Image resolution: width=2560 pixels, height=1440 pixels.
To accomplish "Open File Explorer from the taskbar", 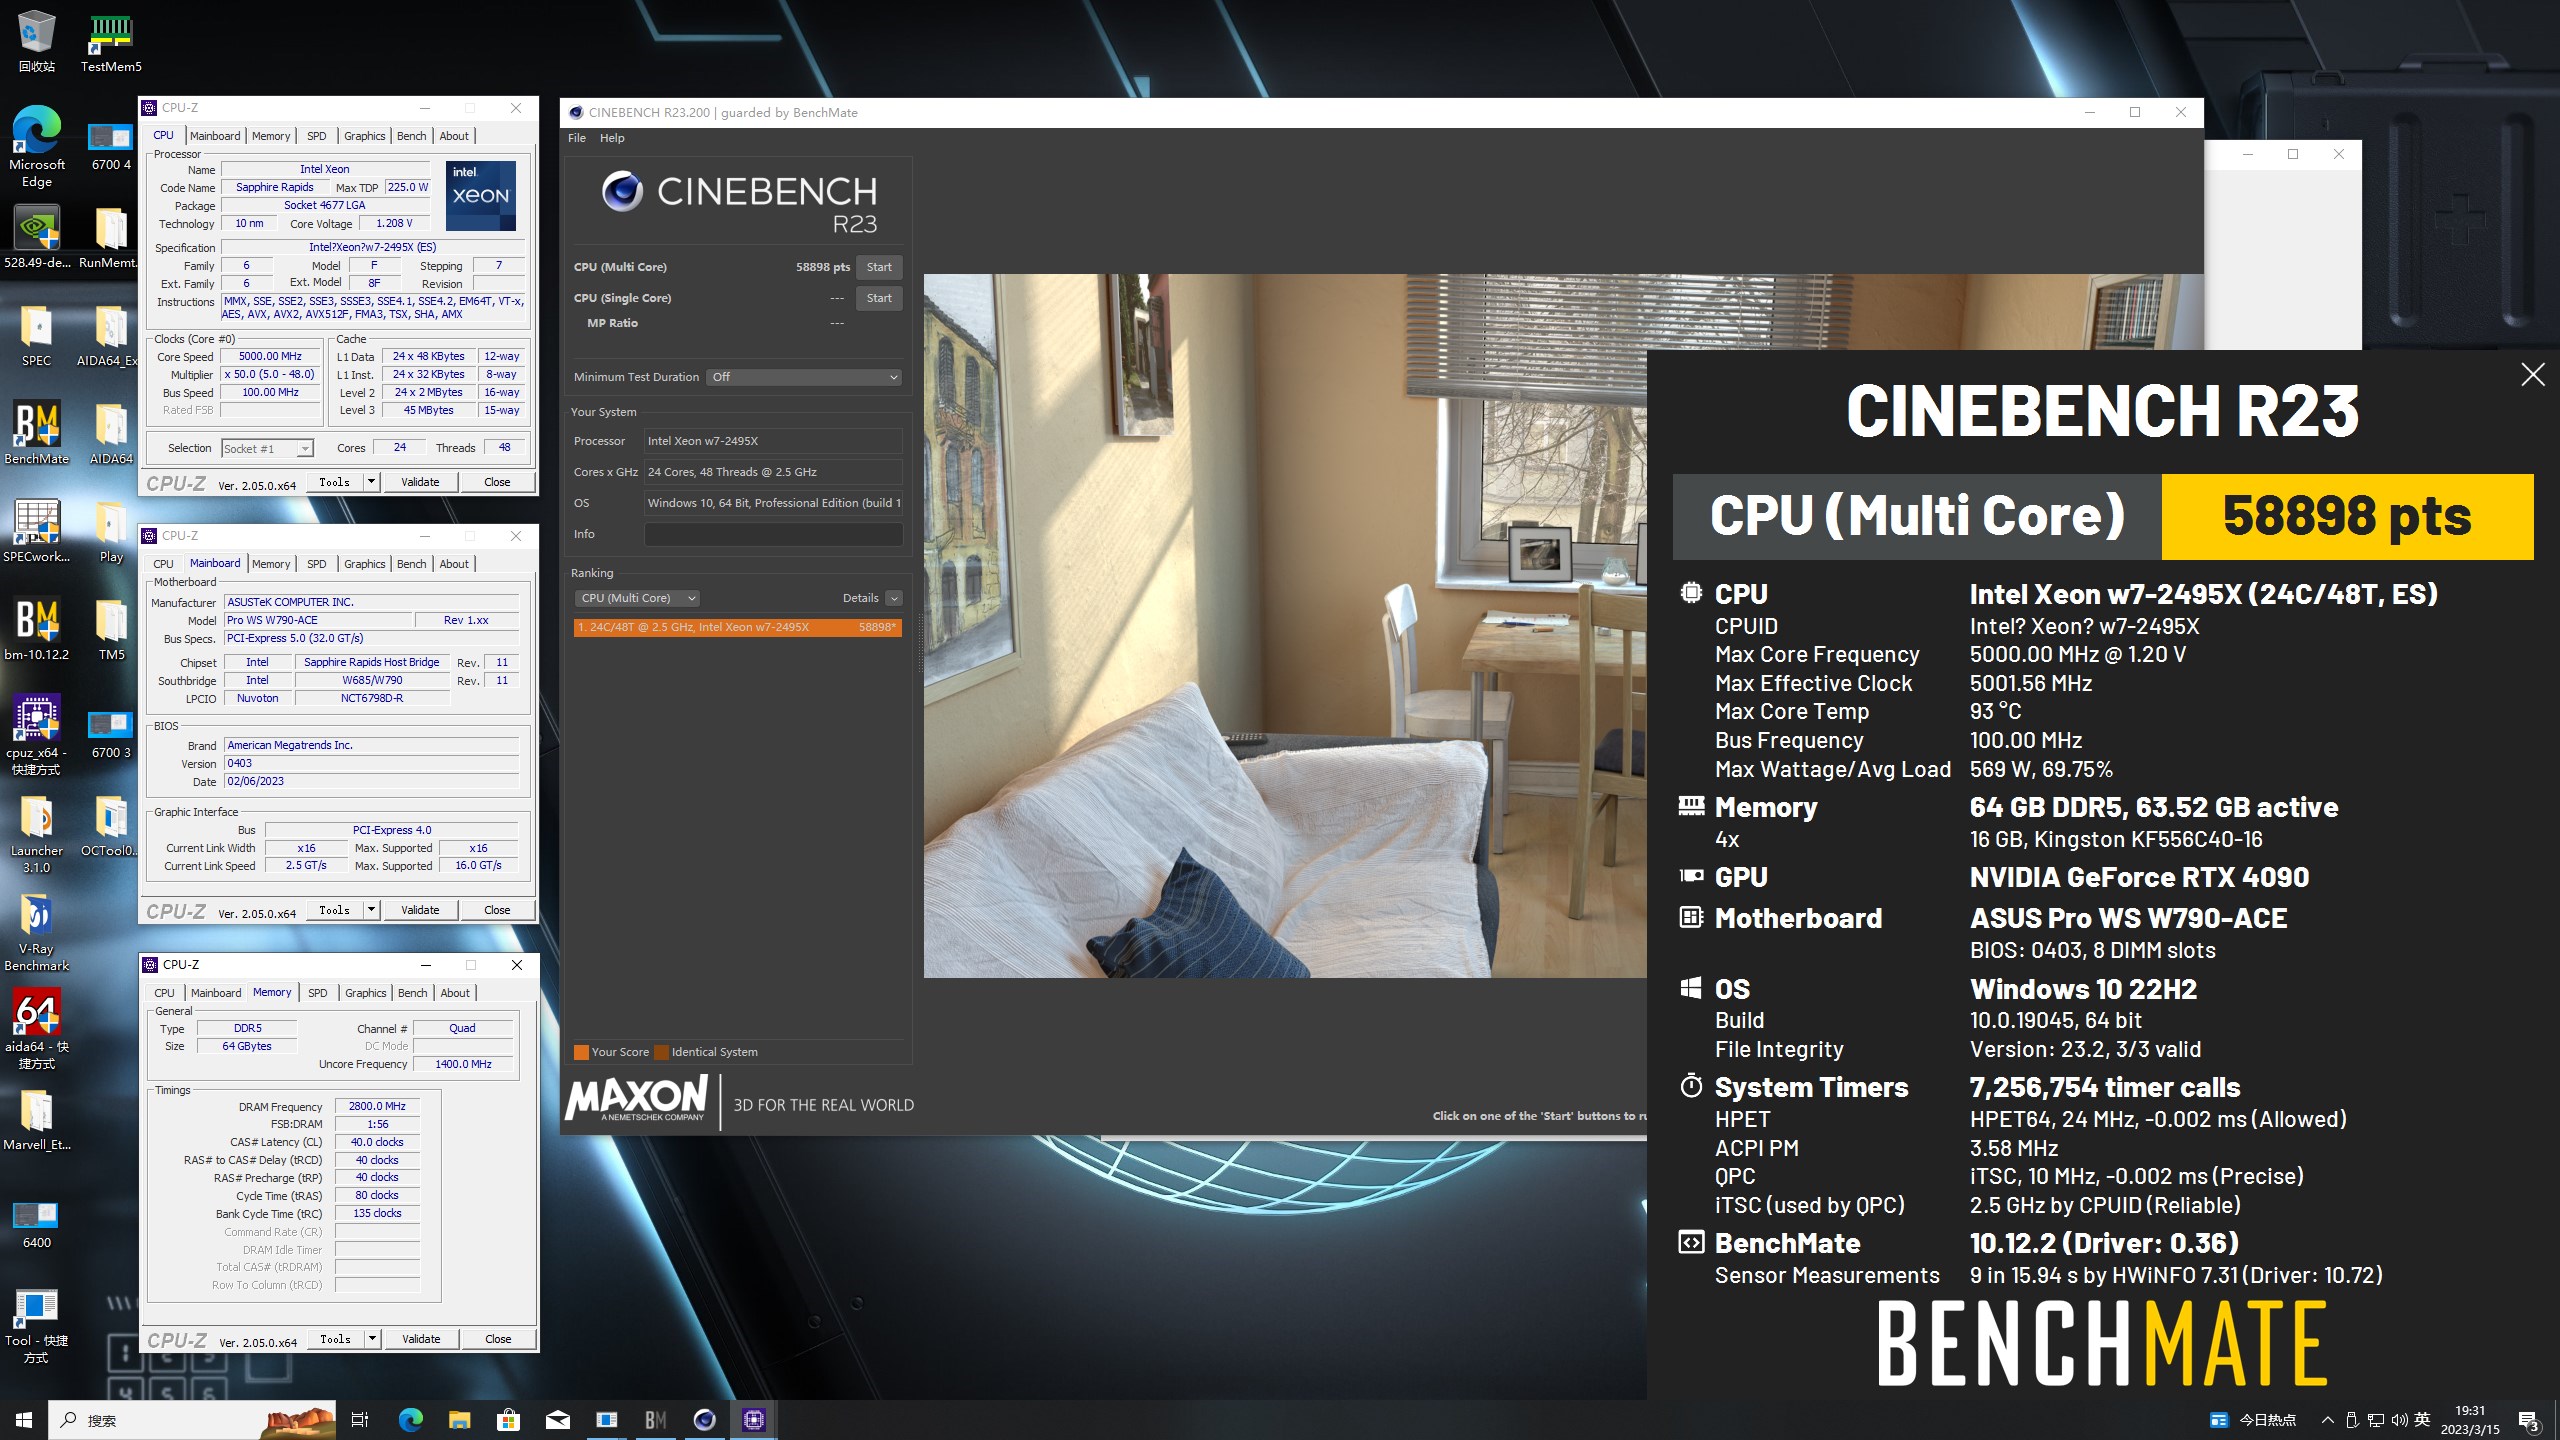I will pyautogui.click(x=459, y=1420).
